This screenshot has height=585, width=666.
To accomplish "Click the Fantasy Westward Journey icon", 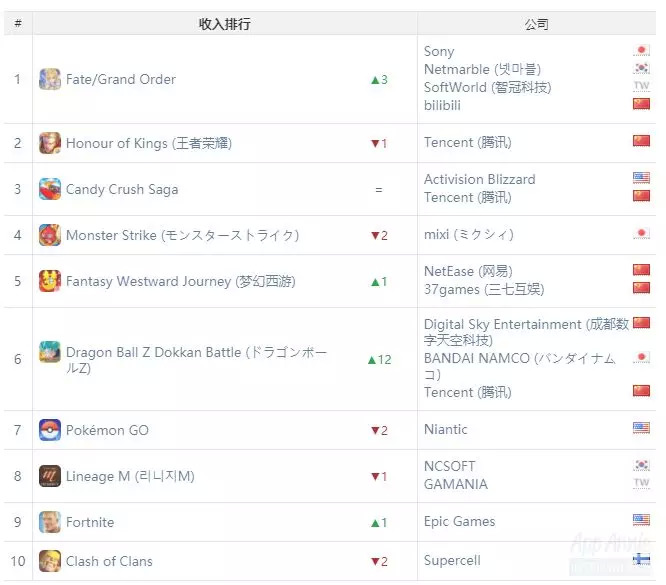I will click(x=49, y=281).
